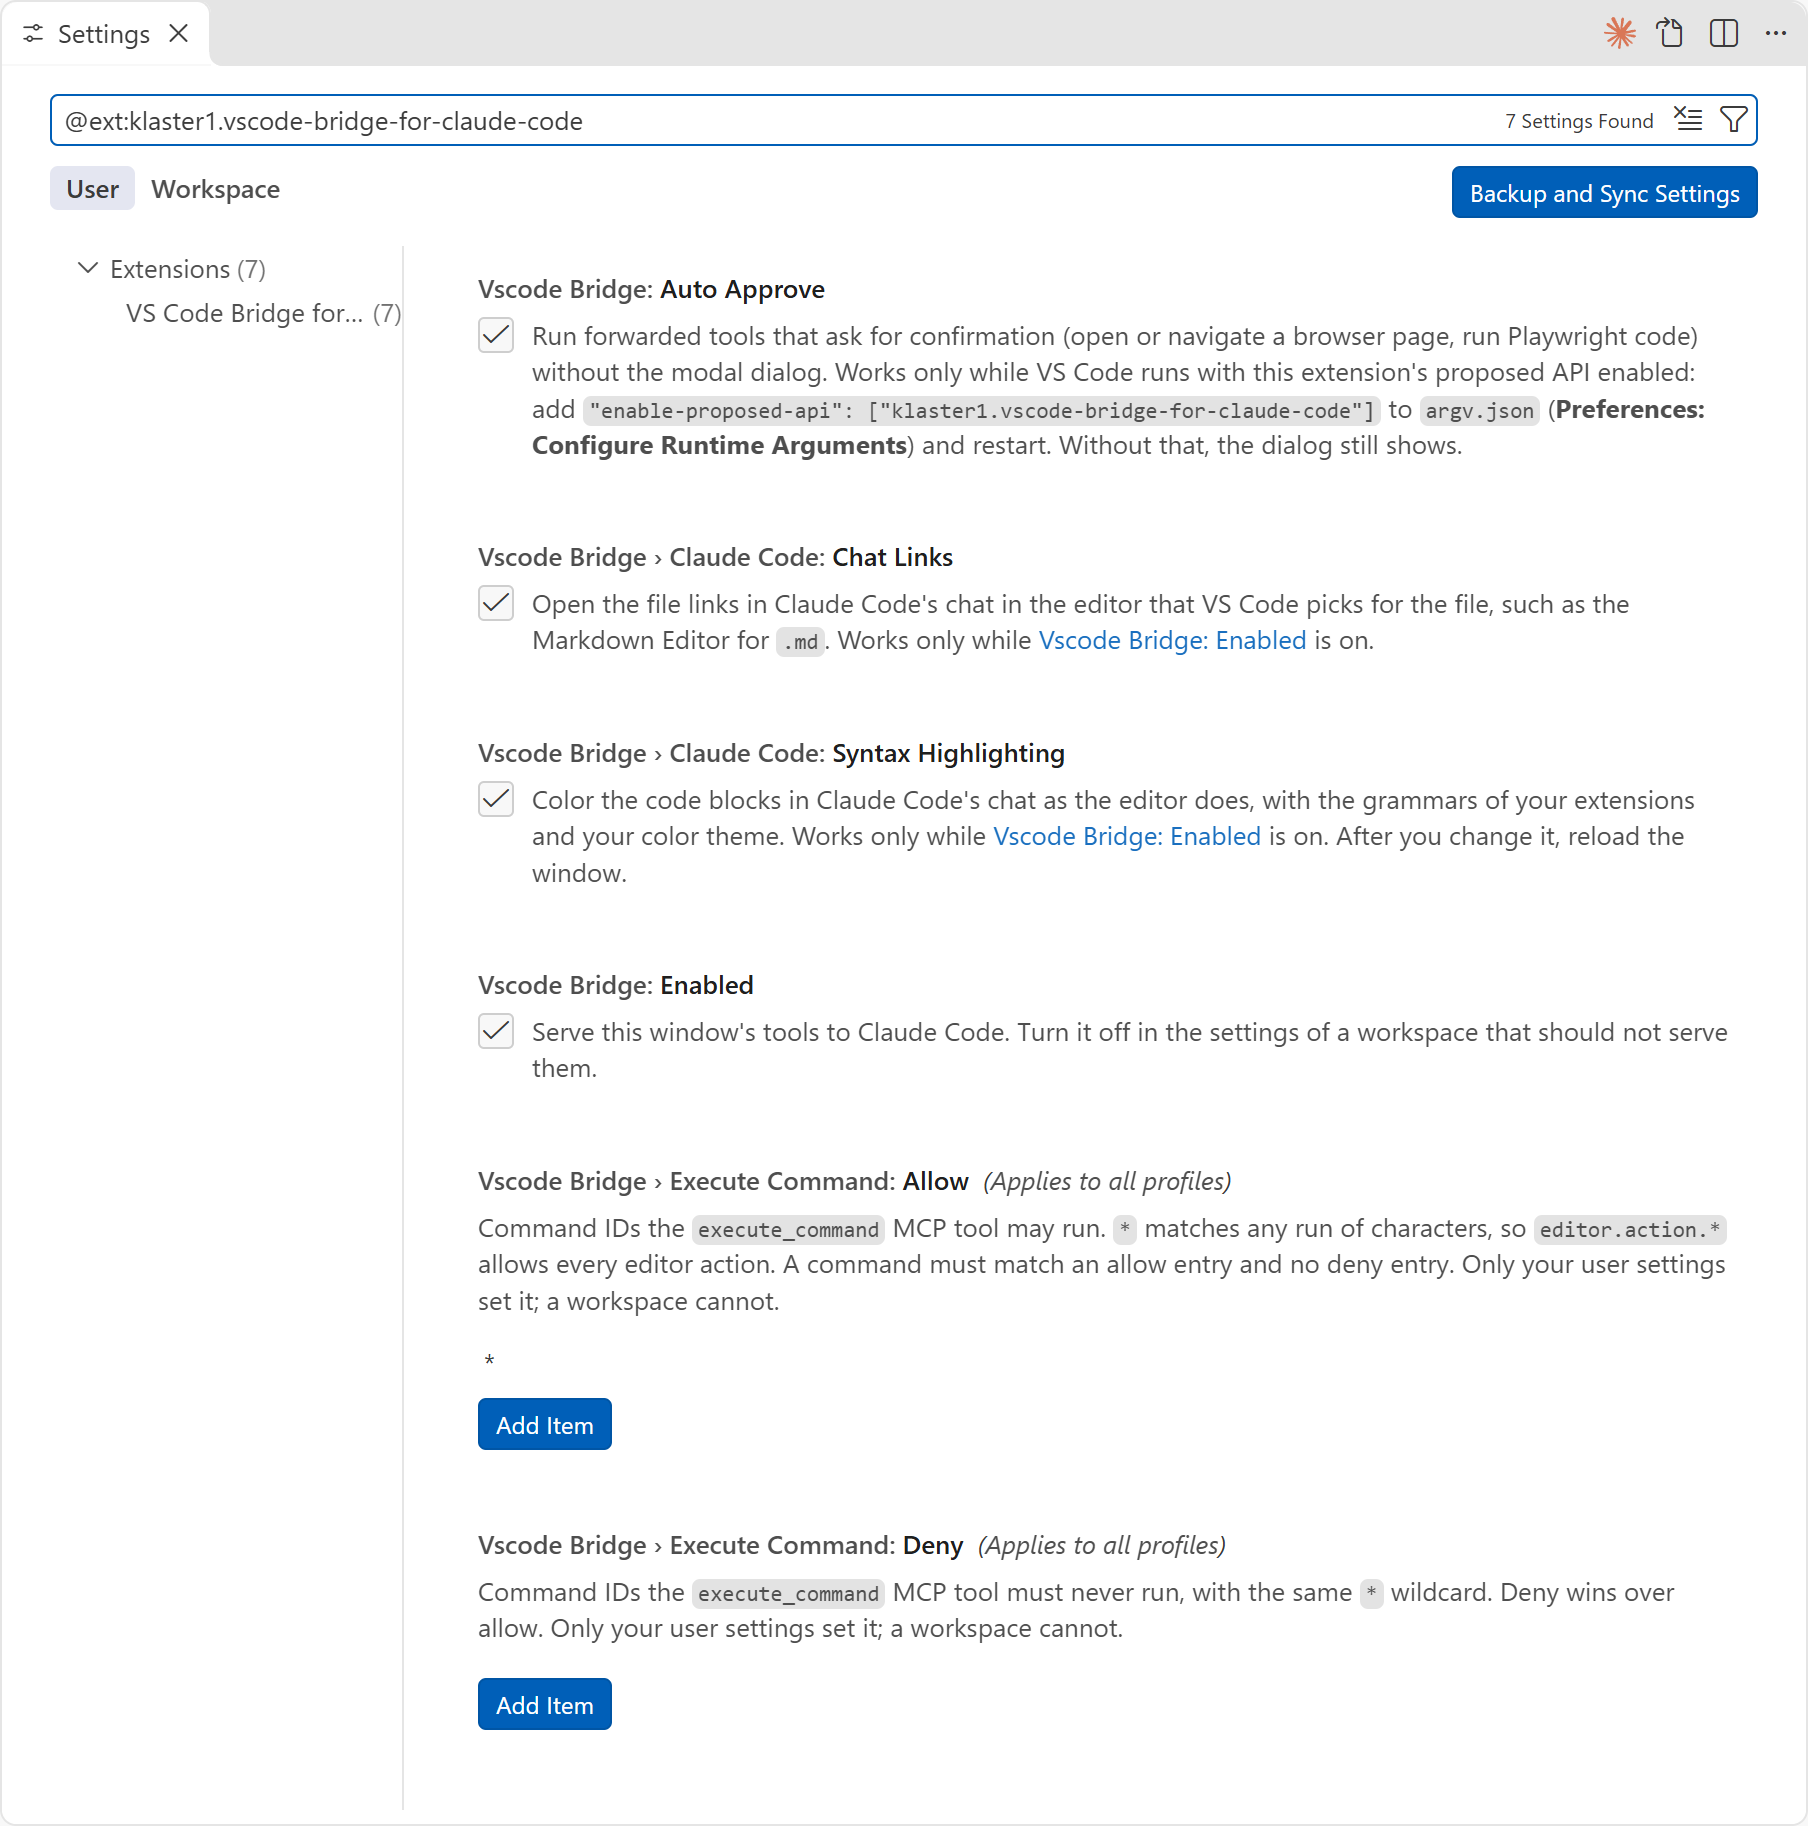Switch to the User settings tab
The width and height of the screenshot is (1808, 1826).
(x=92, y=189)
